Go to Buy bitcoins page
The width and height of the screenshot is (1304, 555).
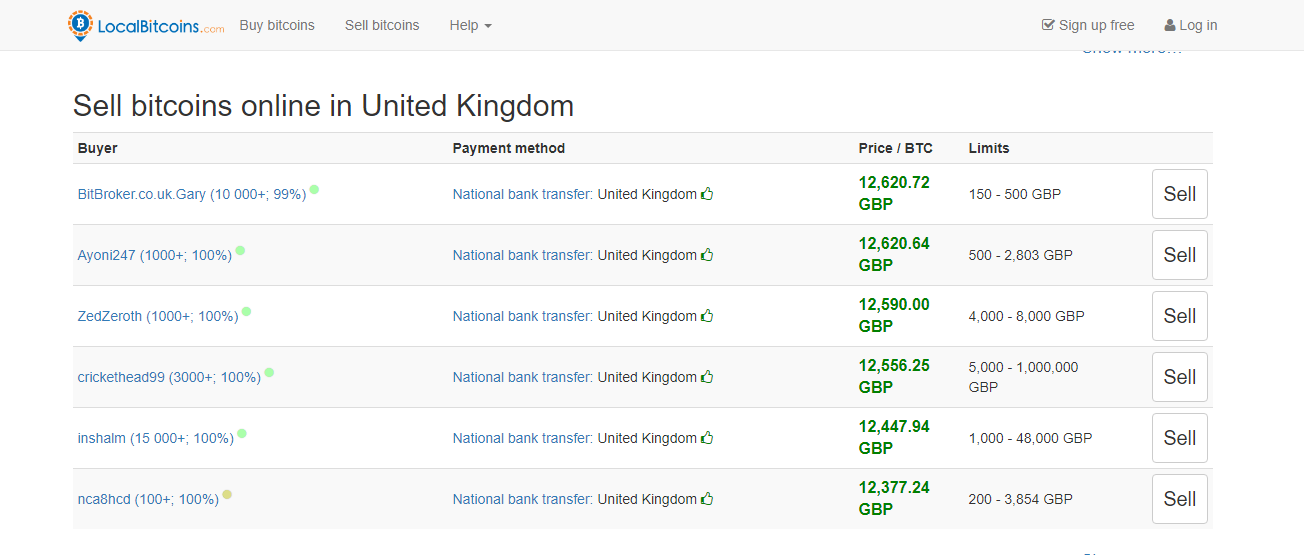[277, 25]
